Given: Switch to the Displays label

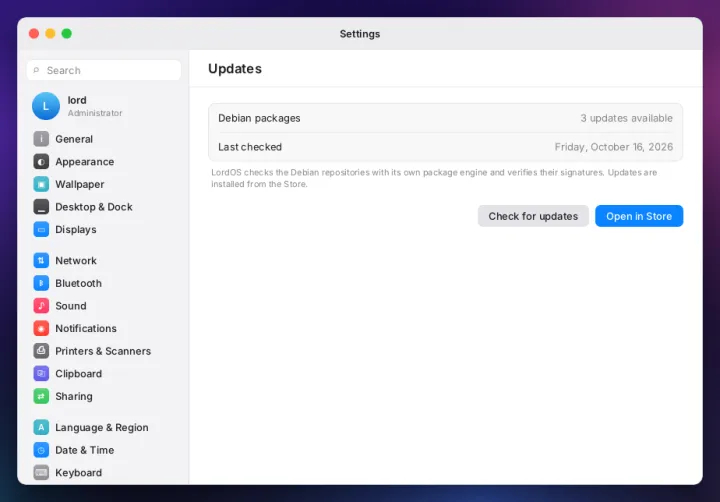Looking at the screenshot, I should click(76, 229).
